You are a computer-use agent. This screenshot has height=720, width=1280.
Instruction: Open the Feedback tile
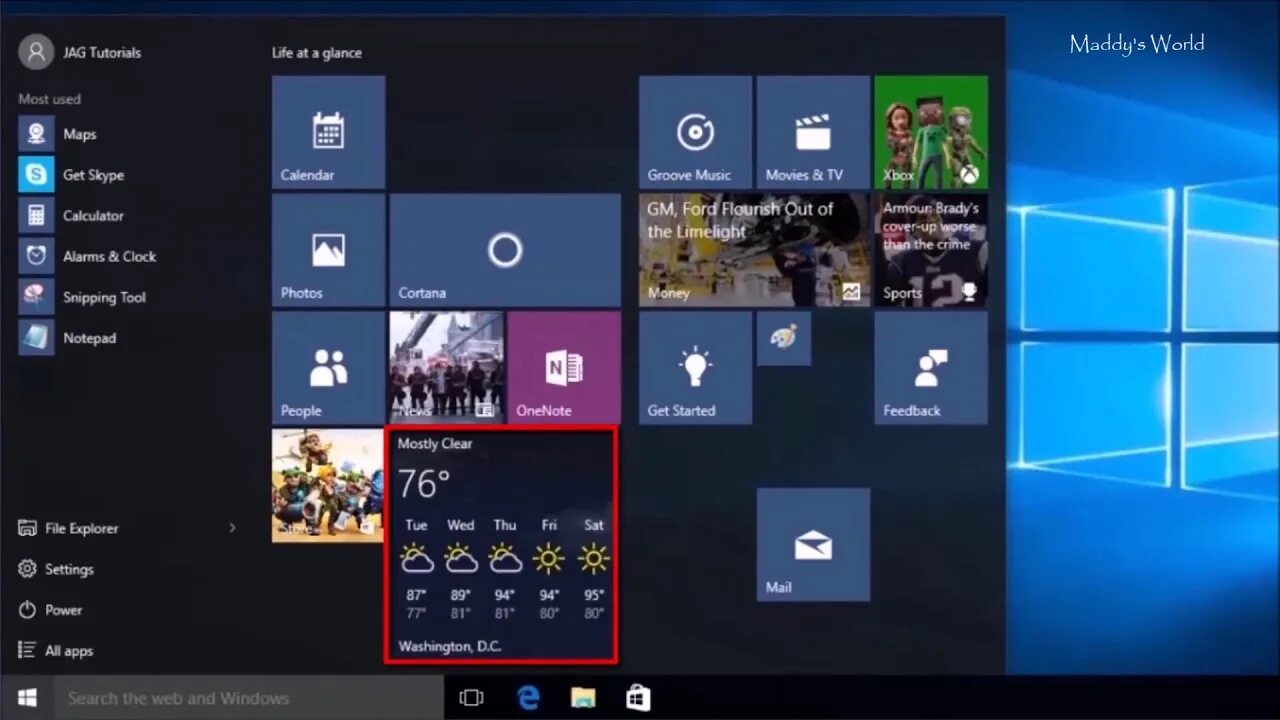[931, 368]
